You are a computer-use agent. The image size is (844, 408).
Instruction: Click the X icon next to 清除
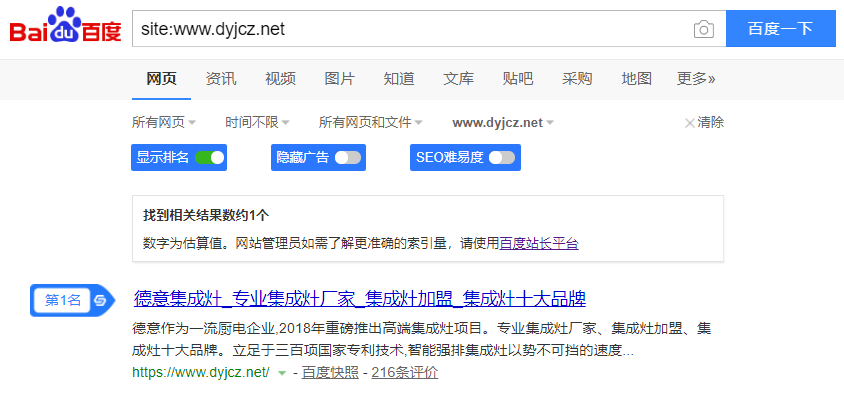689,123
